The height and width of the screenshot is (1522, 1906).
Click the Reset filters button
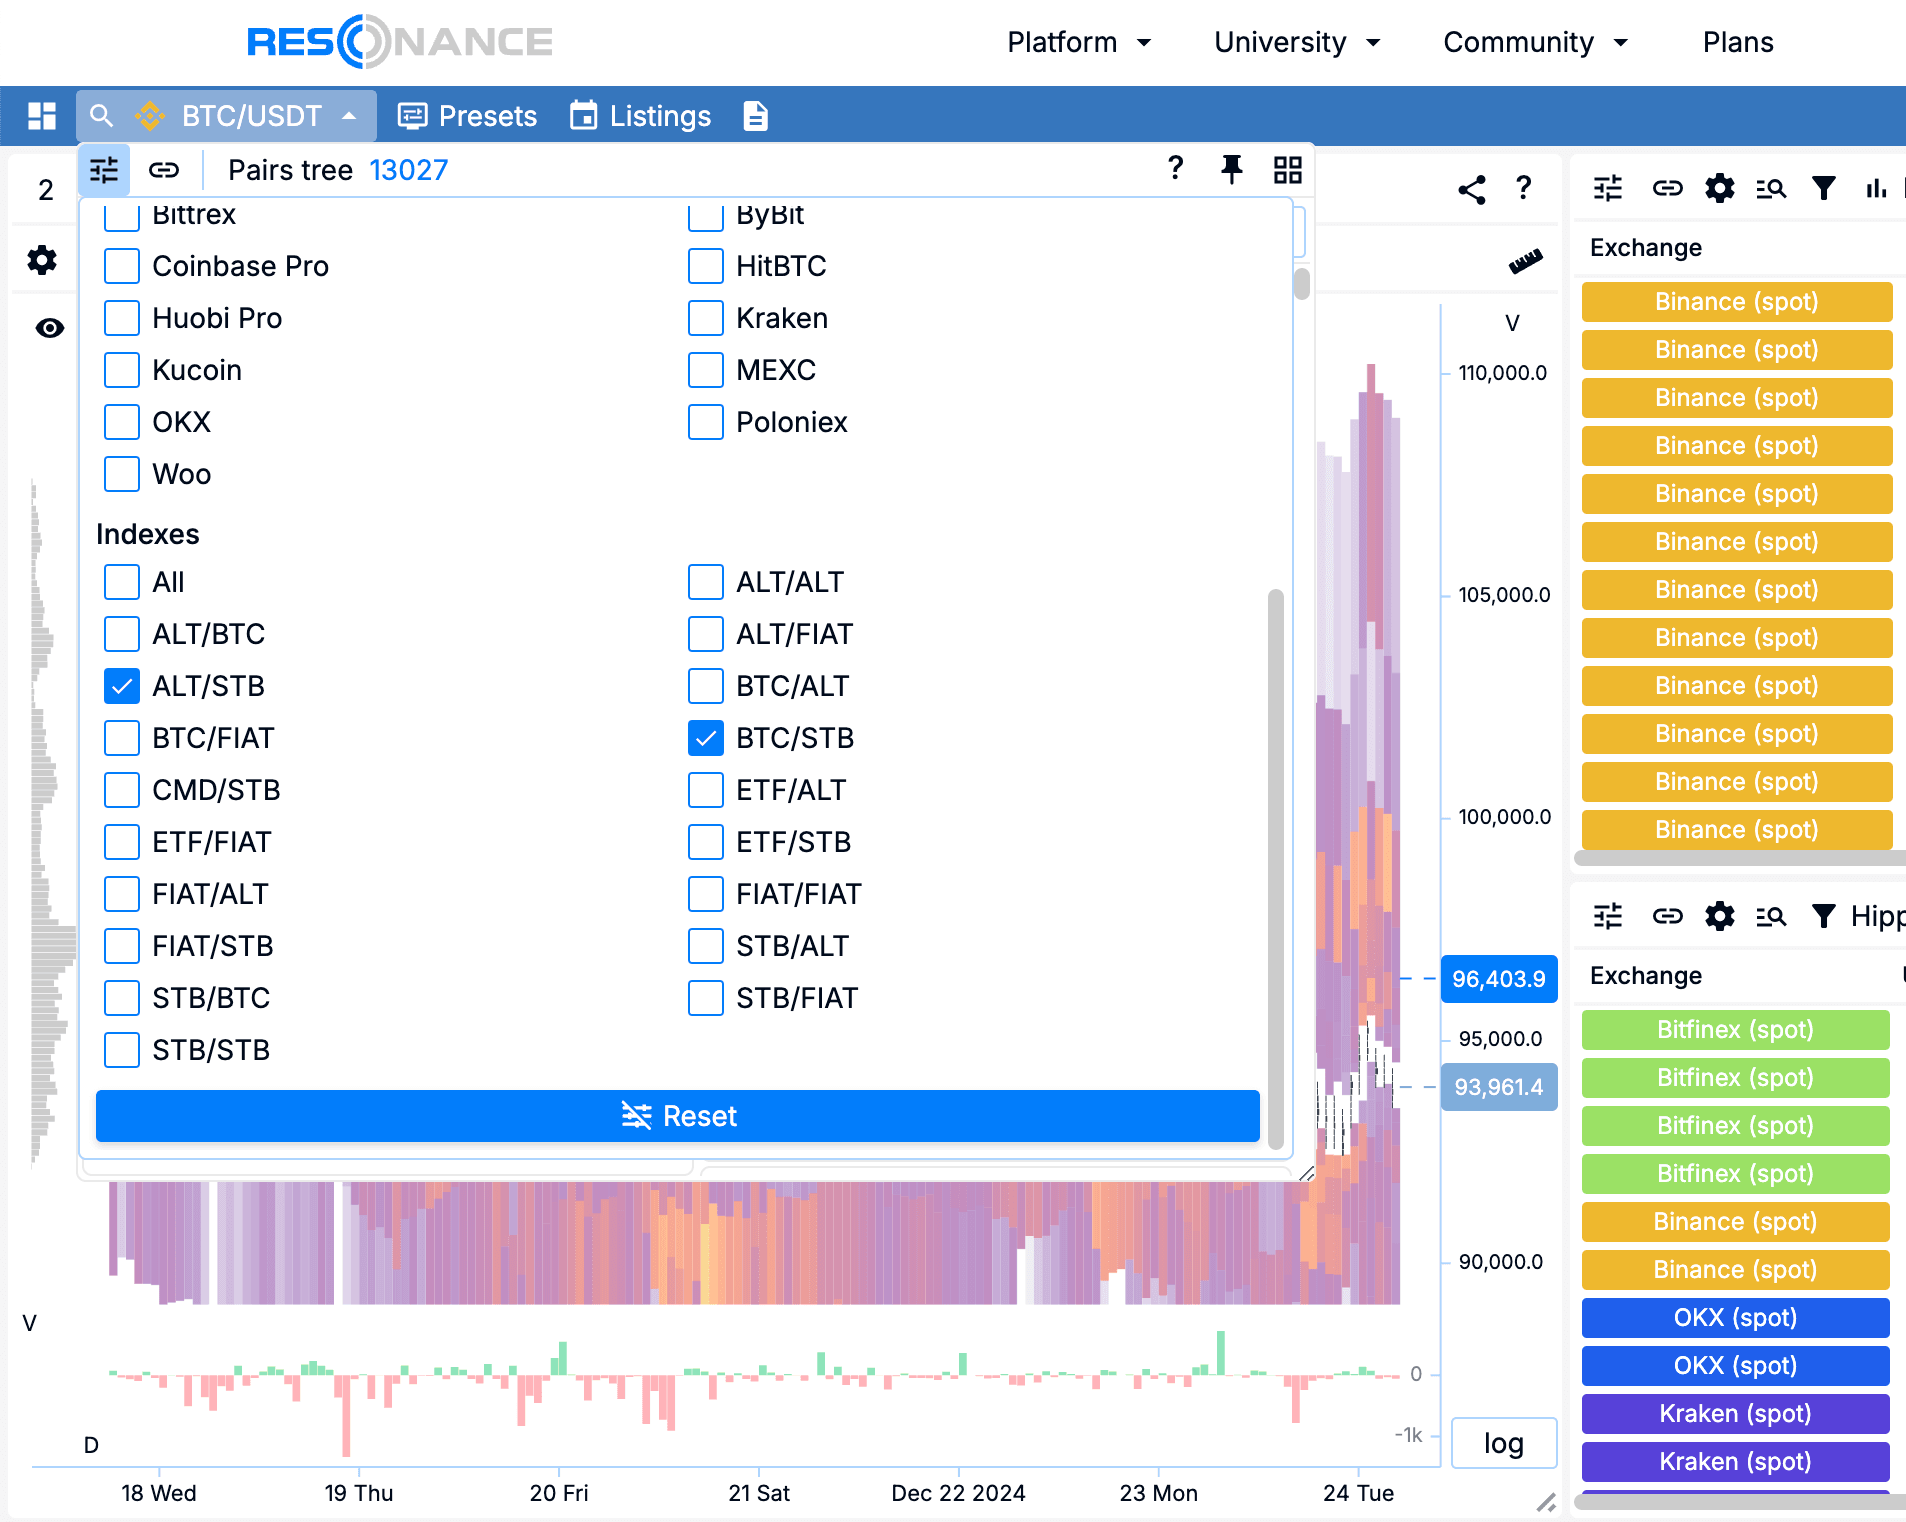coord(678,1116)
